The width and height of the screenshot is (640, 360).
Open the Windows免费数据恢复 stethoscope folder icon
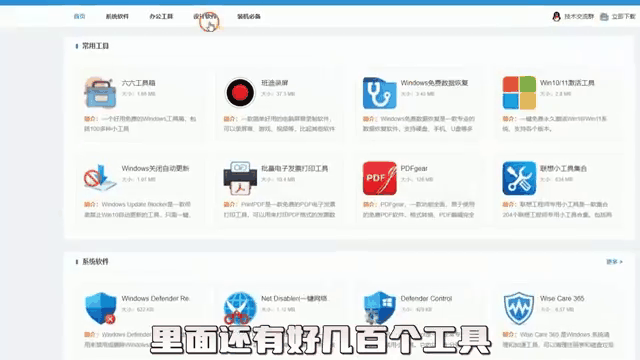pos(380,93)
